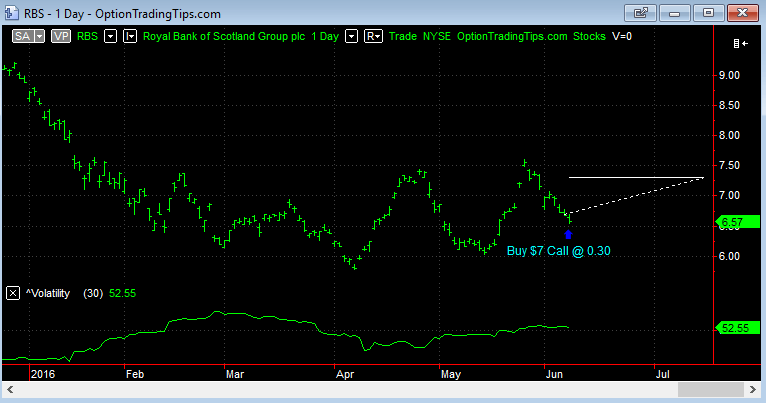Click the 9.00 price axis label
Viewport: 766px width, 403px height.
click(x=729, y=75)
